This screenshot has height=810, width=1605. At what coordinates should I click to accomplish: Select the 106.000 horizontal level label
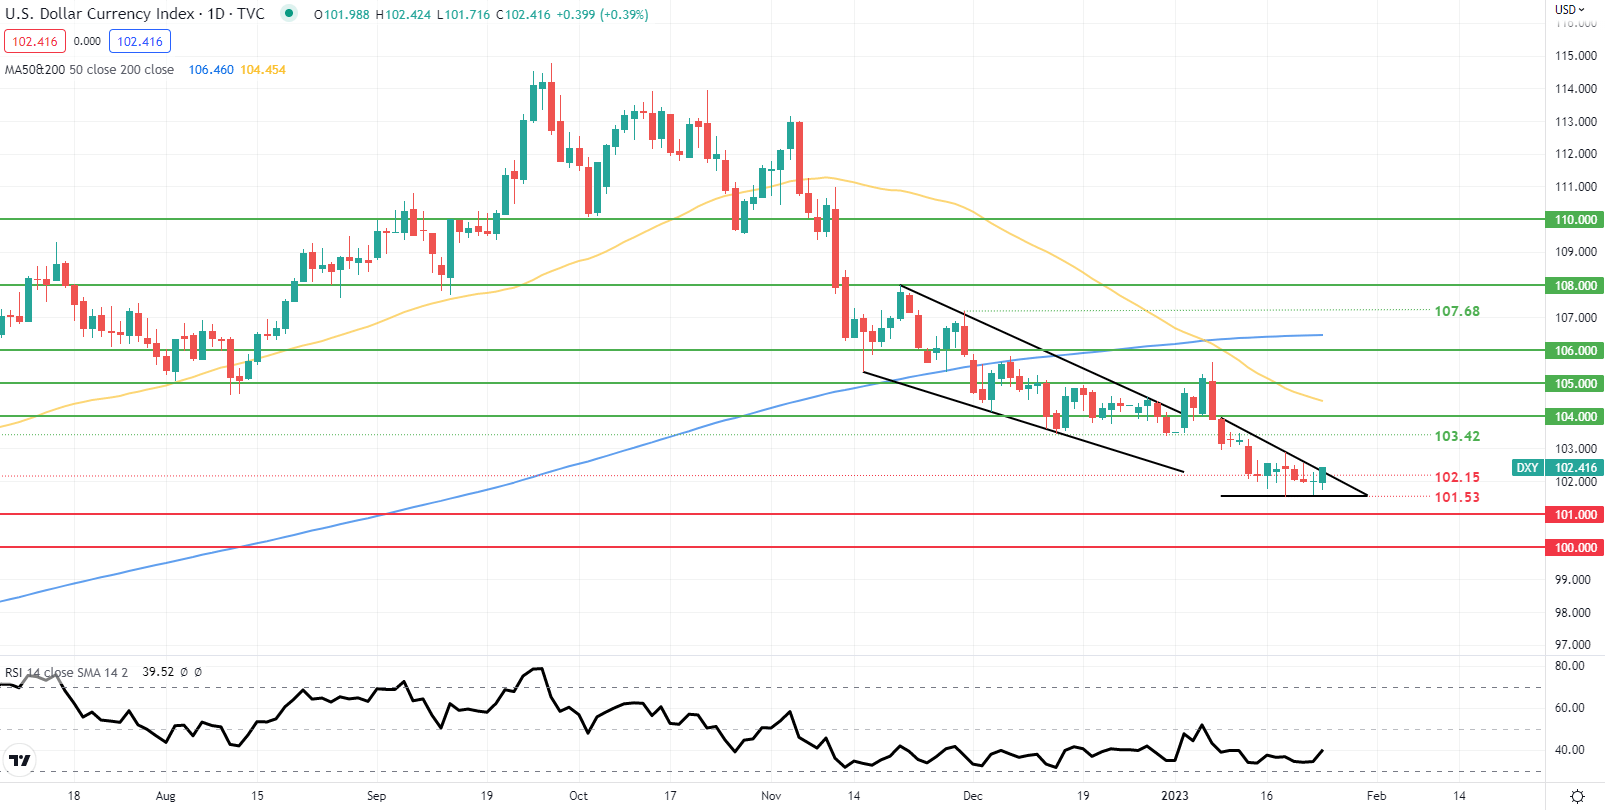pos(1575,351)
